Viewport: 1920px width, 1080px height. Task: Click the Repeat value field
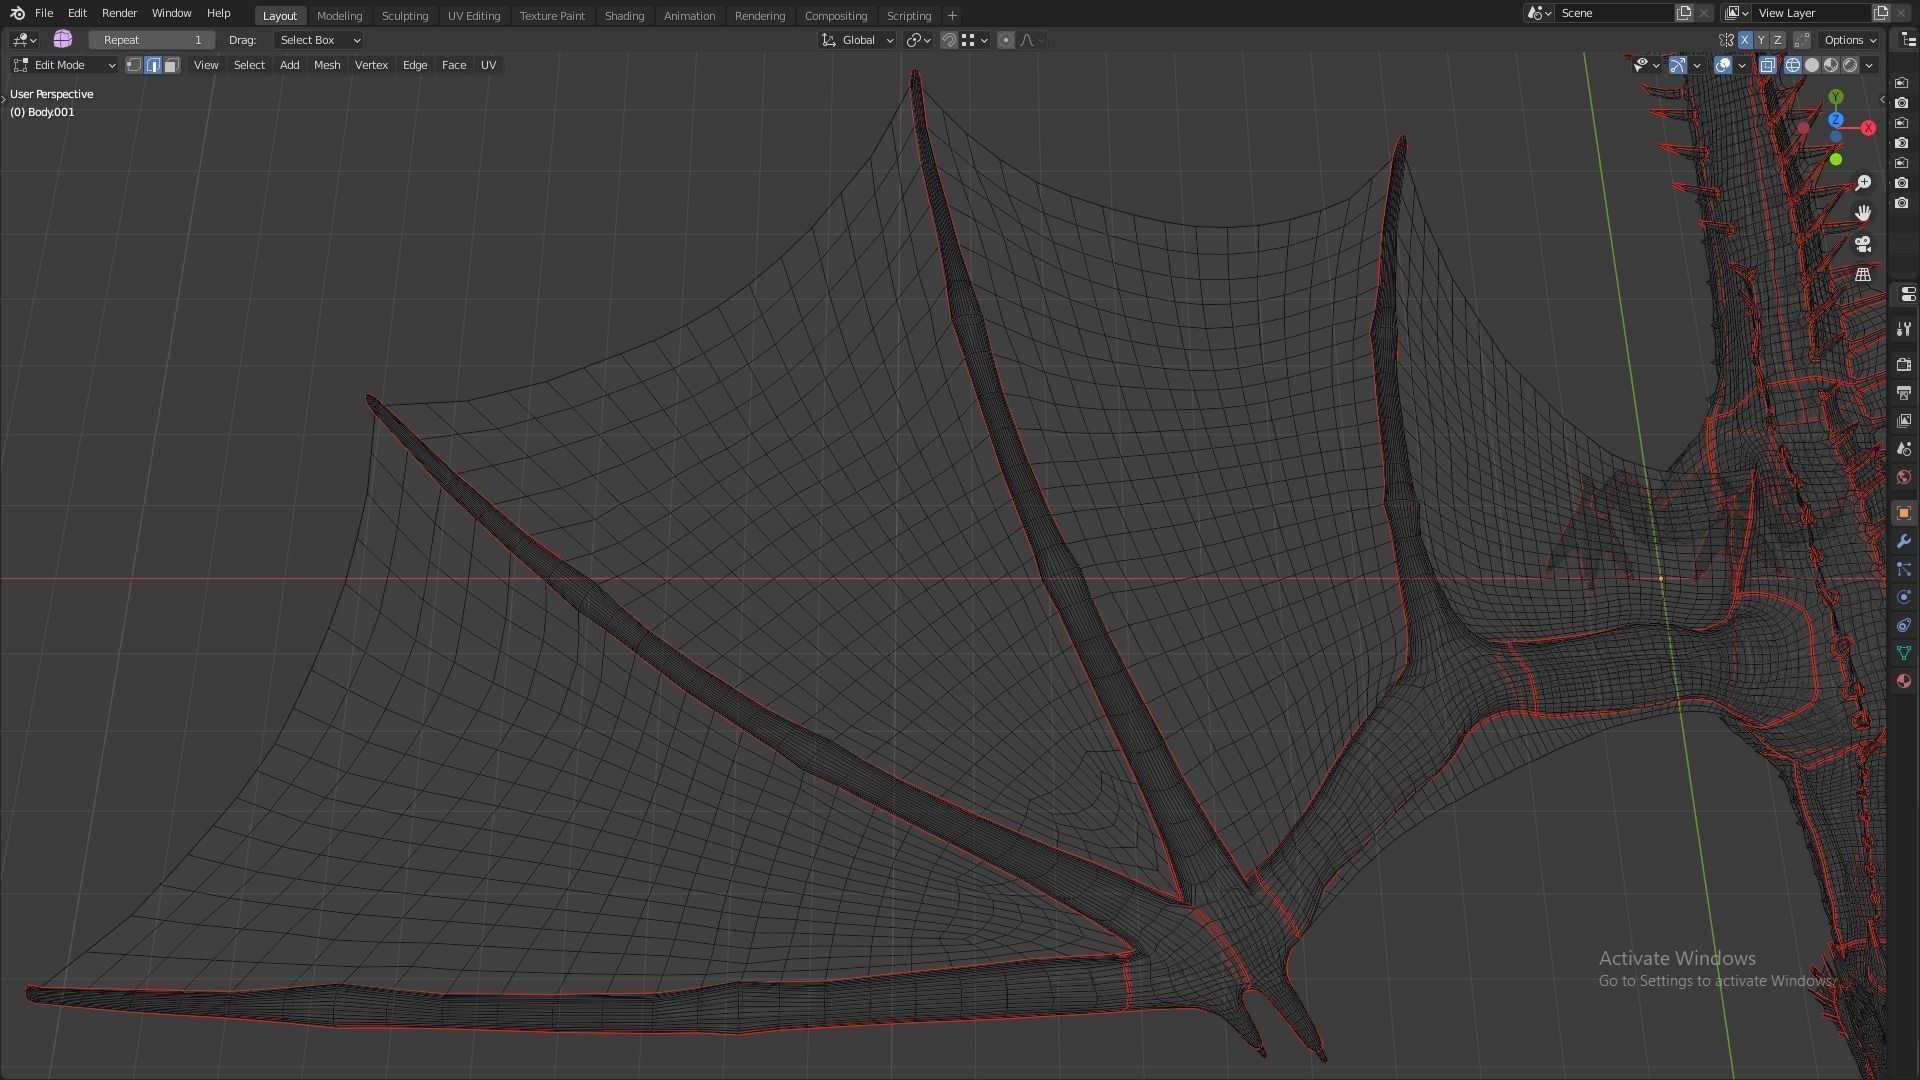coord(152,40)
